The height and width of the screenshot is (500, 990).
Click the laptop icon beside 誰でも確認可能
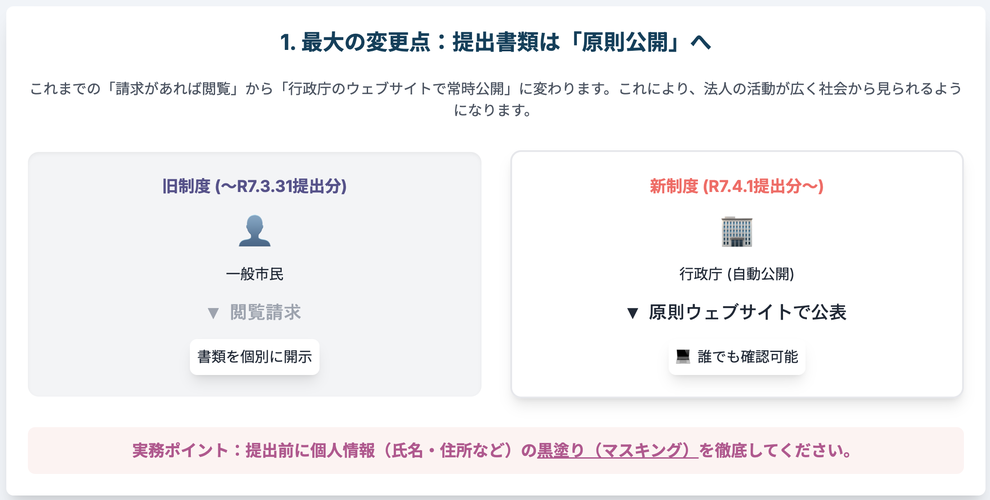coord(684,357)
